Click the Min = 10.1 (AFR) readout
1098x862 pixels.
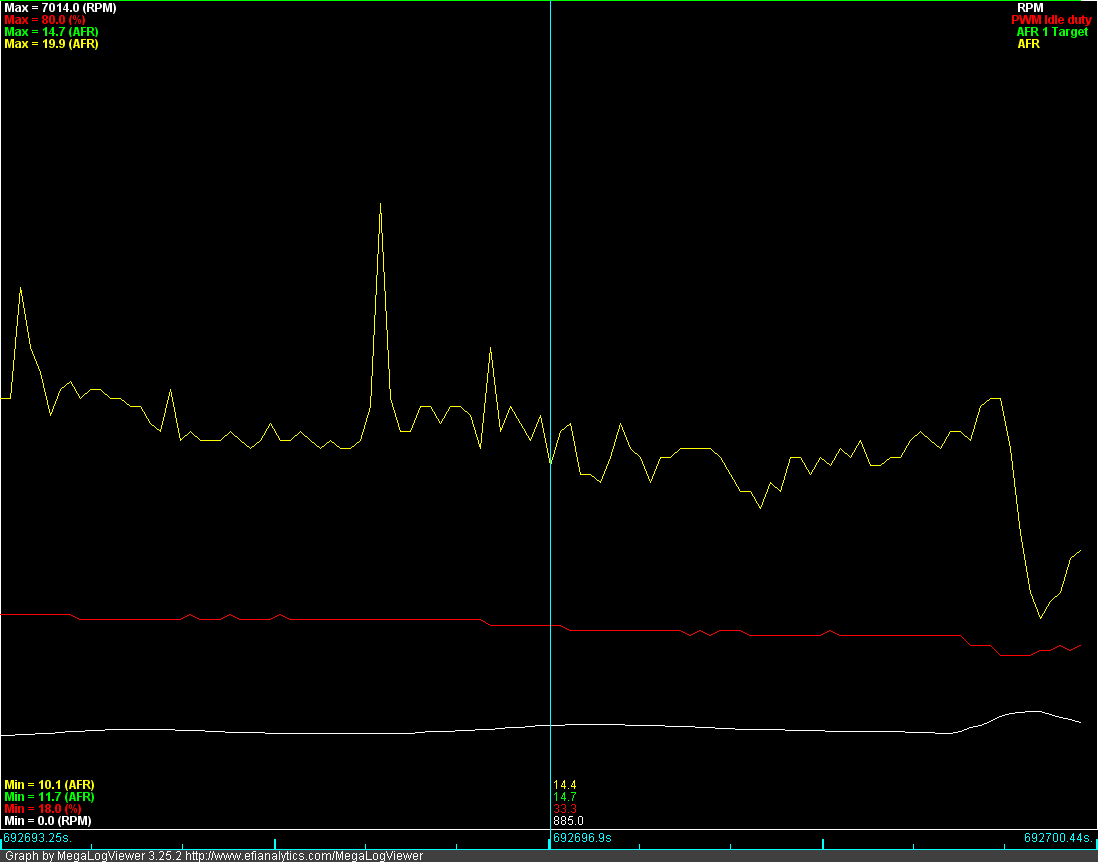coord(49,785)
